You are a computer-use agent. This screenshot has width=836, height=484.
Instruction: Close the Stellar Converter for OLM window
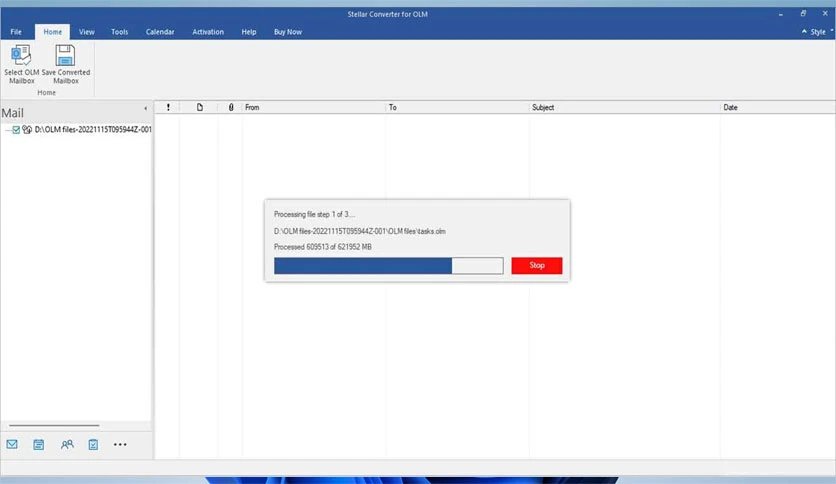[825, 14]
